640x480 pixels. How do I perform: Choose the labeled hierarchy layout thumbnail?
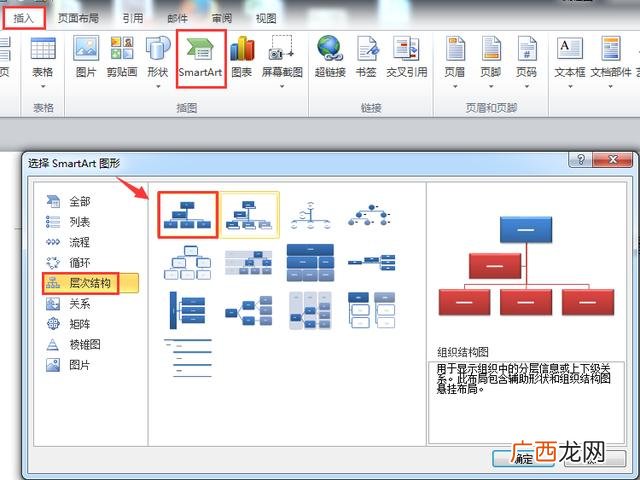click(249, 262)
